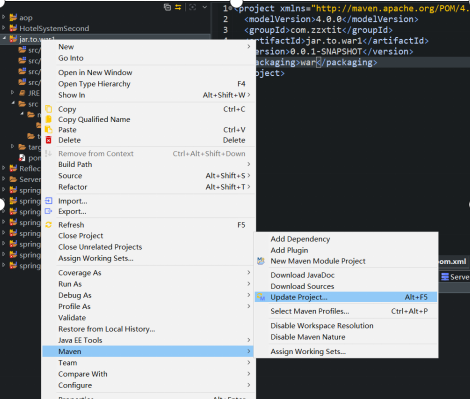This screenshot has height=399, width=470.
Task: Choose Go Into from context menu
Action: (71, 58)
